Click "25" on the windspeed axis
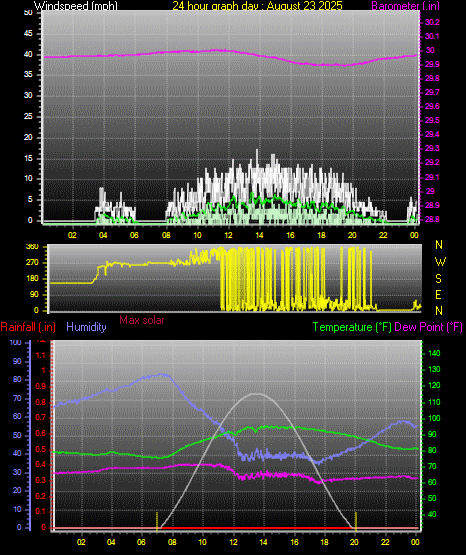This screenshot has width=466, height=555. pyautogui.click(x=28, y=116)
